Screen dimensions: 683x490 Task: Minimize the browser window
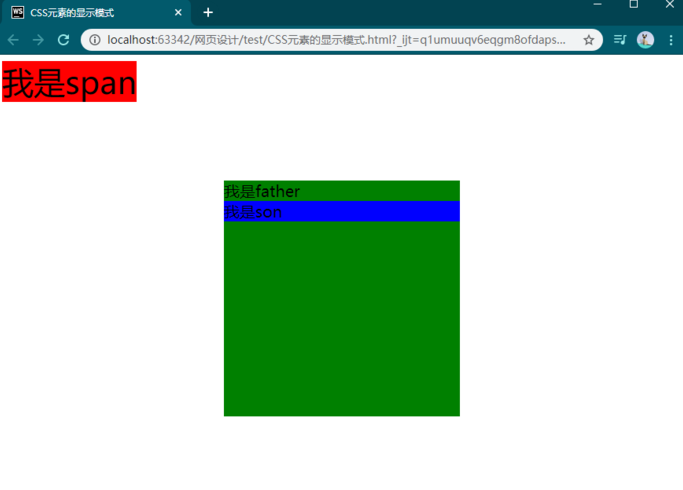598,4
